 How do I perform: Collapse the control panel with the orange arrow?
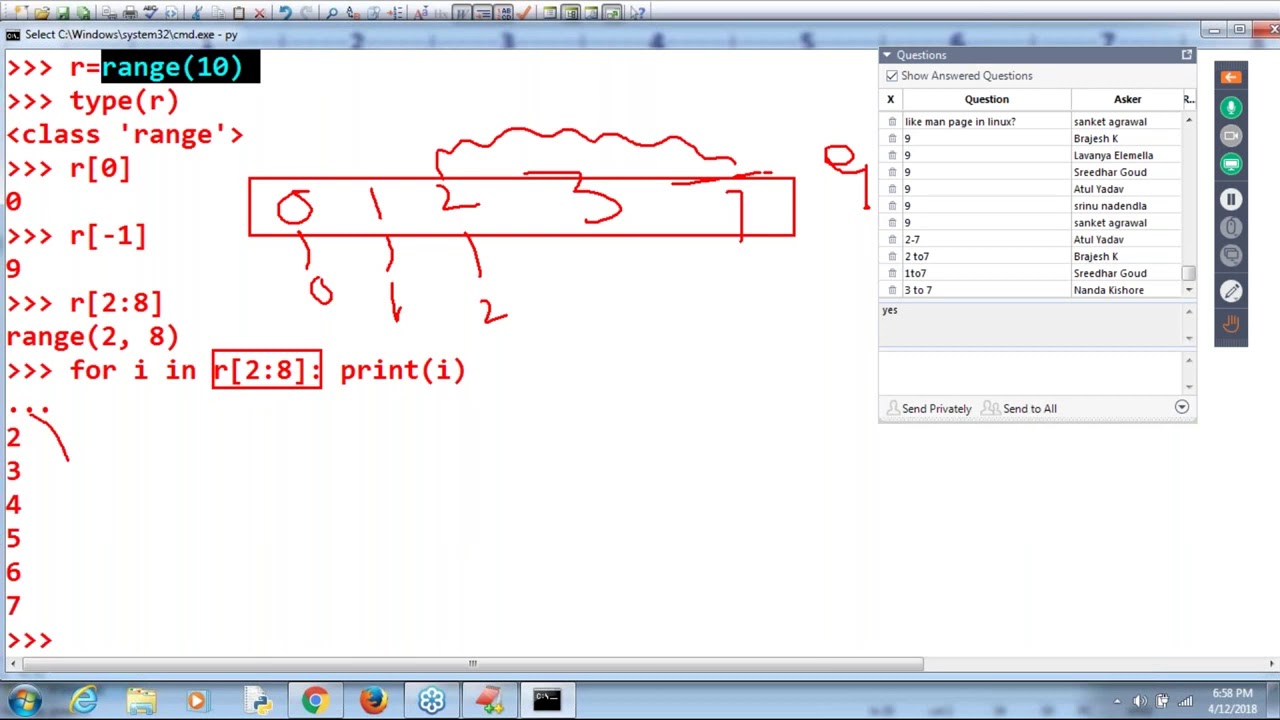click(1231, 77)
